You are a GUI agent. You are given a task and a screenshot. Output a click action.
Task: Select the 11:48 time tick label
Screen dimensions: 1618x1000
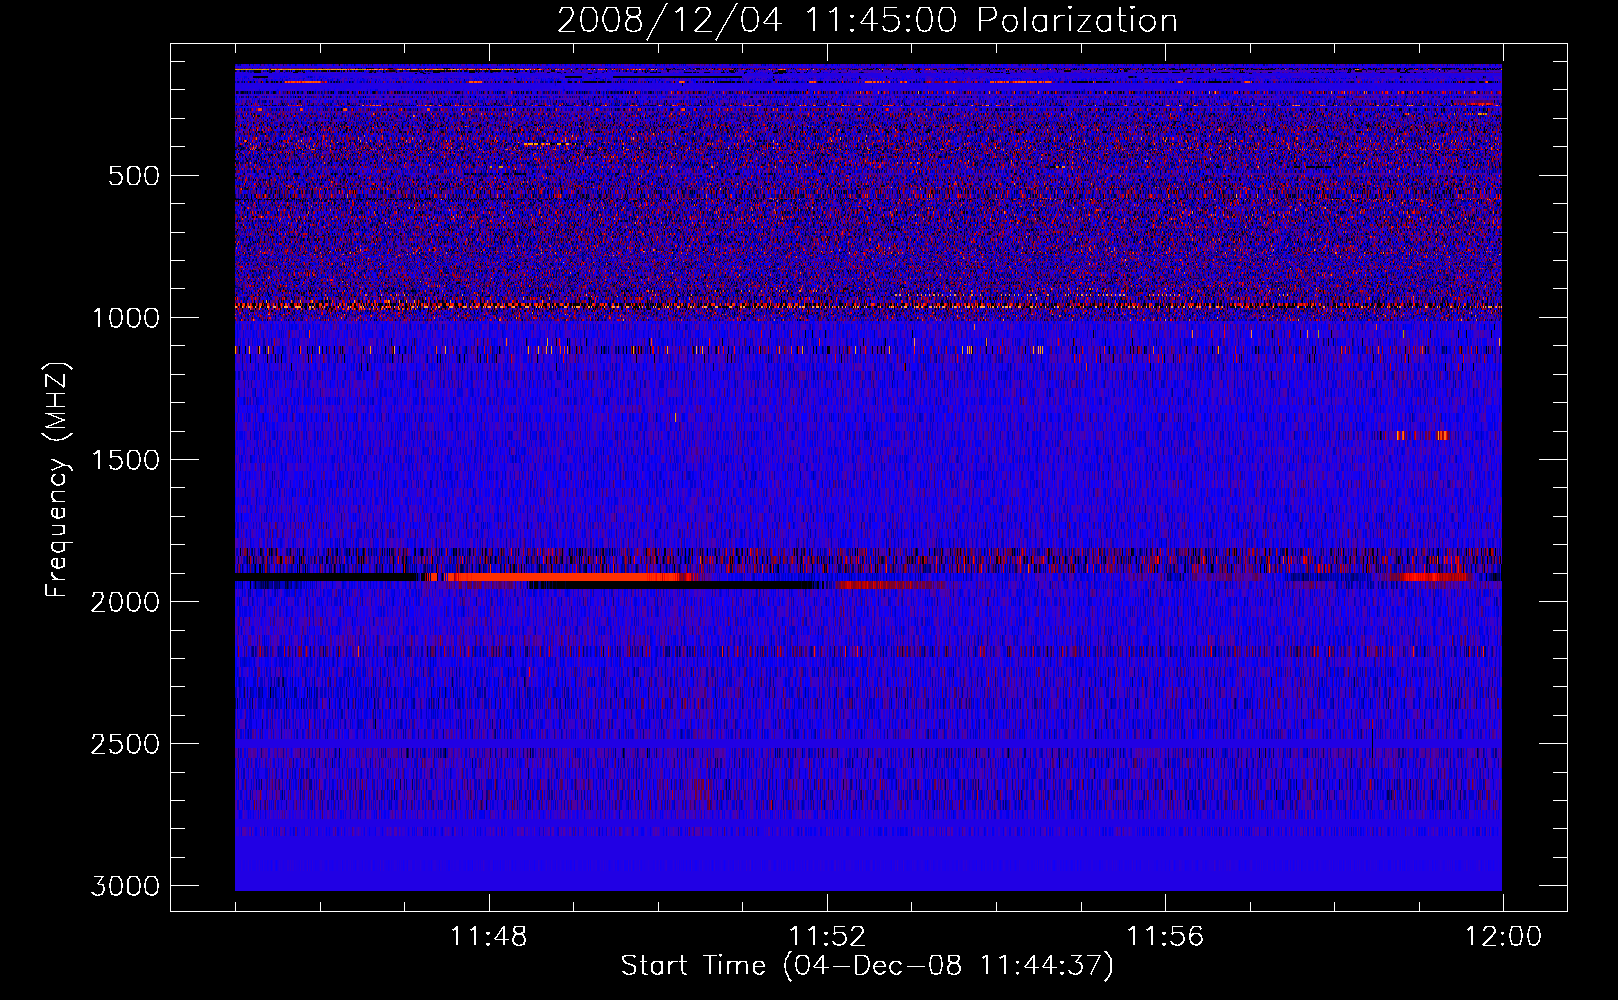click(489, 937)
